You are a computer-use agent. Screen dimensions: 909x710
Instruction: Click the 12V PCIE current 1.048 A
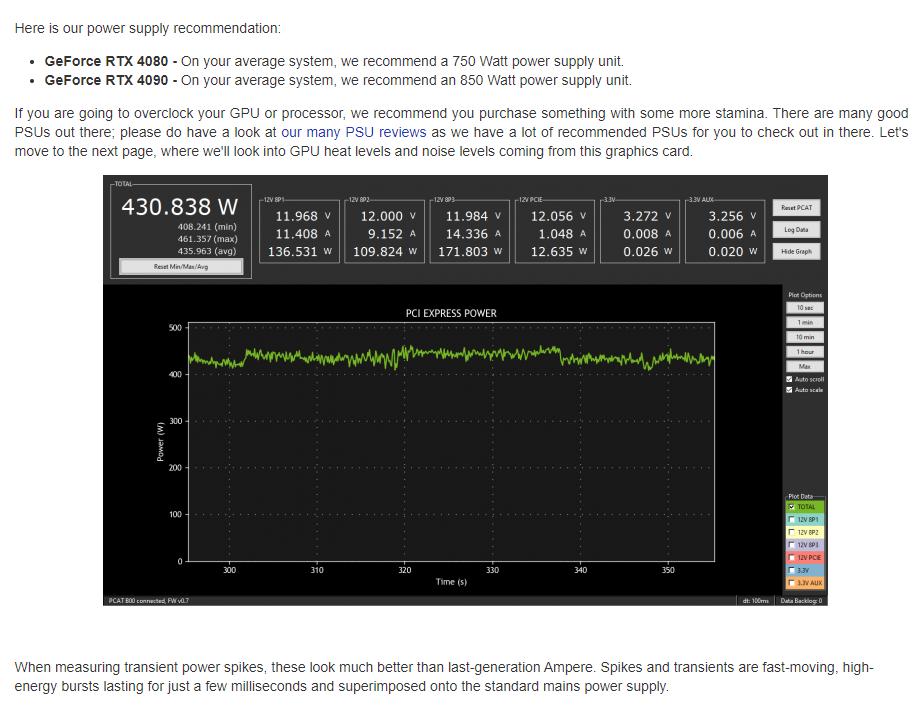click(x=562, y=234)
